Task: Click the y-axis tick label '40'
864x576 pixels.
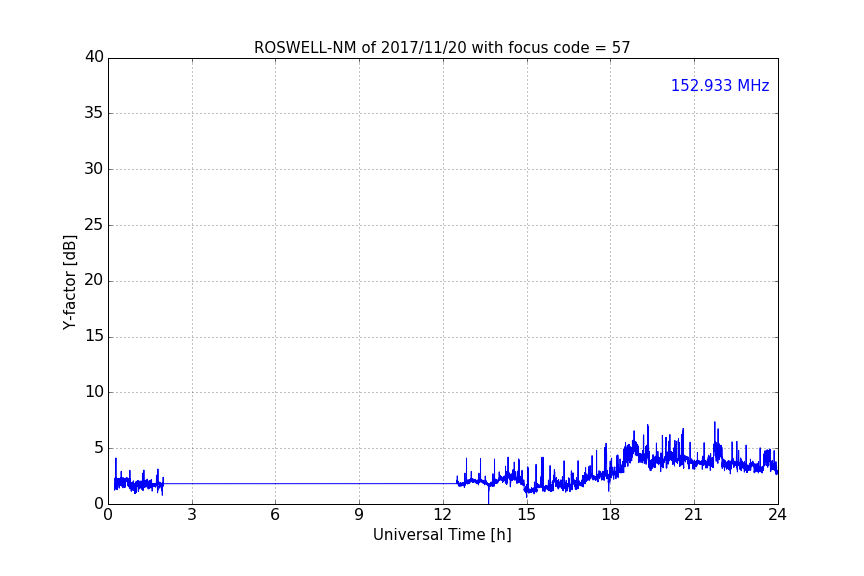Action: pos(94,57)
